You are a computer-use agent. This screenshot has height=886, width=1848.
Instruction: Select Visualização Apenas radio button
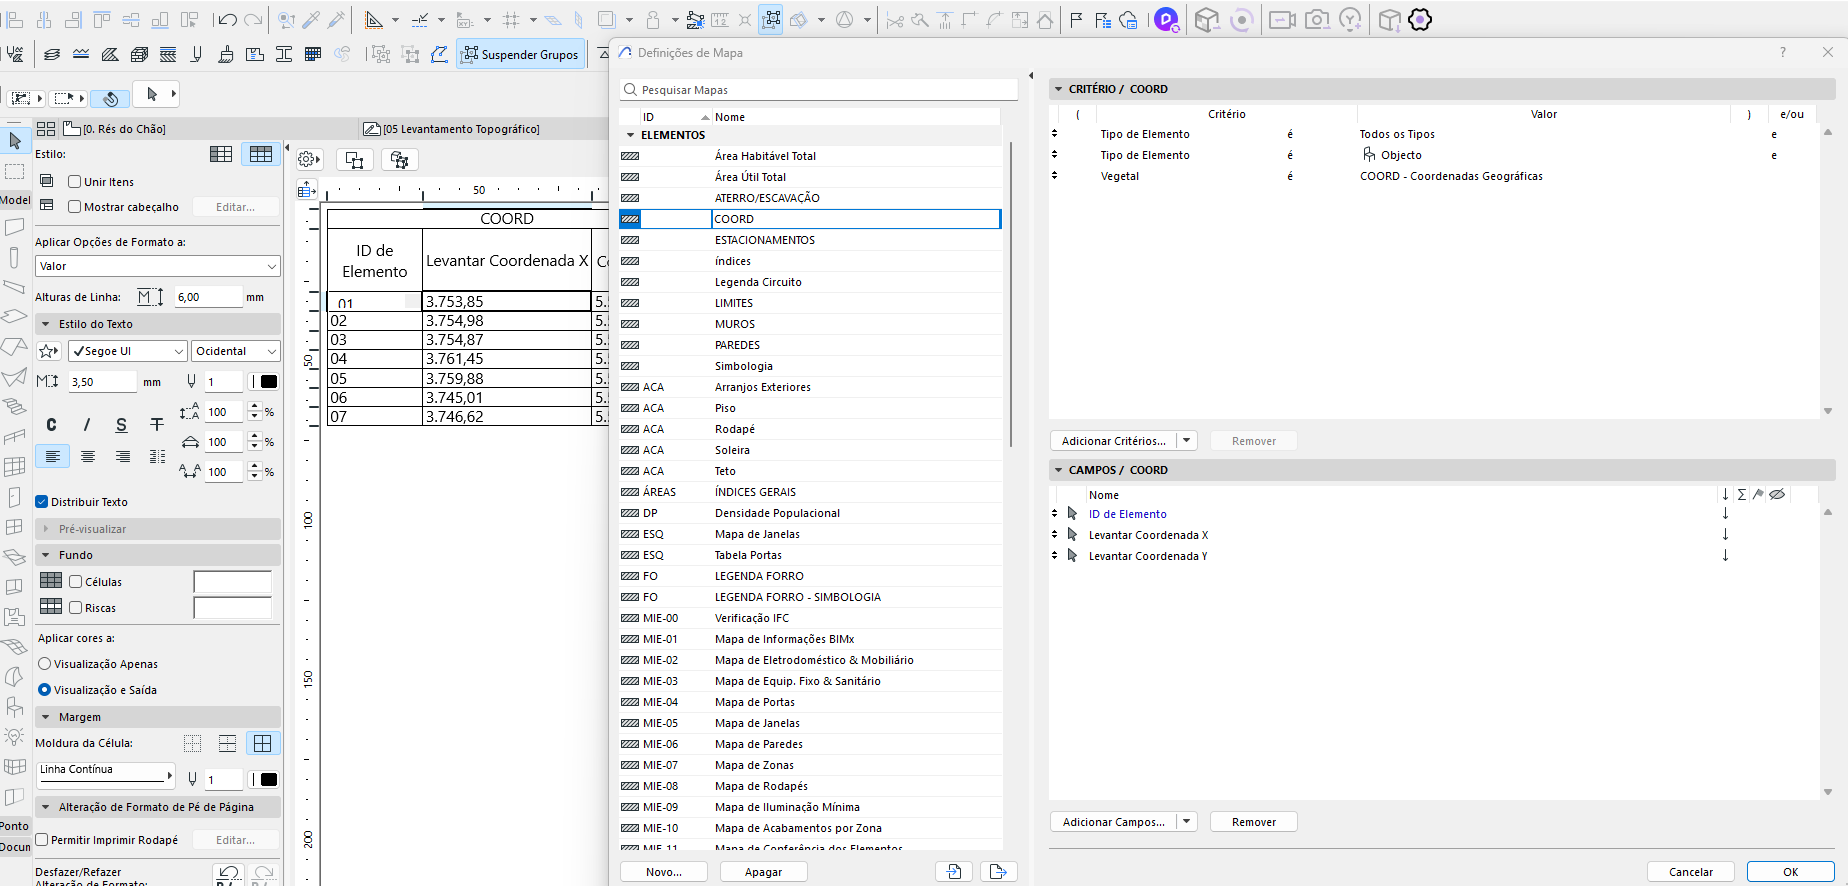[x=44, y=664]
